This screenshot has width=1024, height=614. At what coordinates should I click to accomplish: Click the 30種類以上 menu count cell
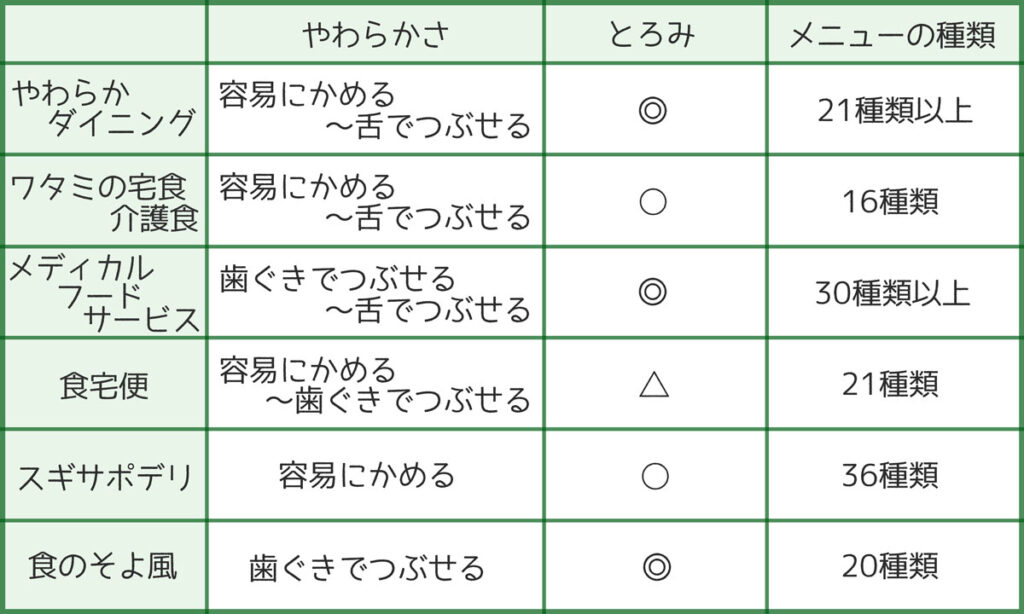894,293
